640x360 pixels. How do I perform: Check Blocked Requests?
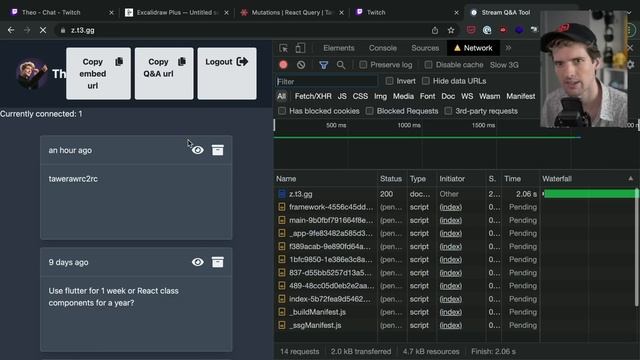[369, 111]
